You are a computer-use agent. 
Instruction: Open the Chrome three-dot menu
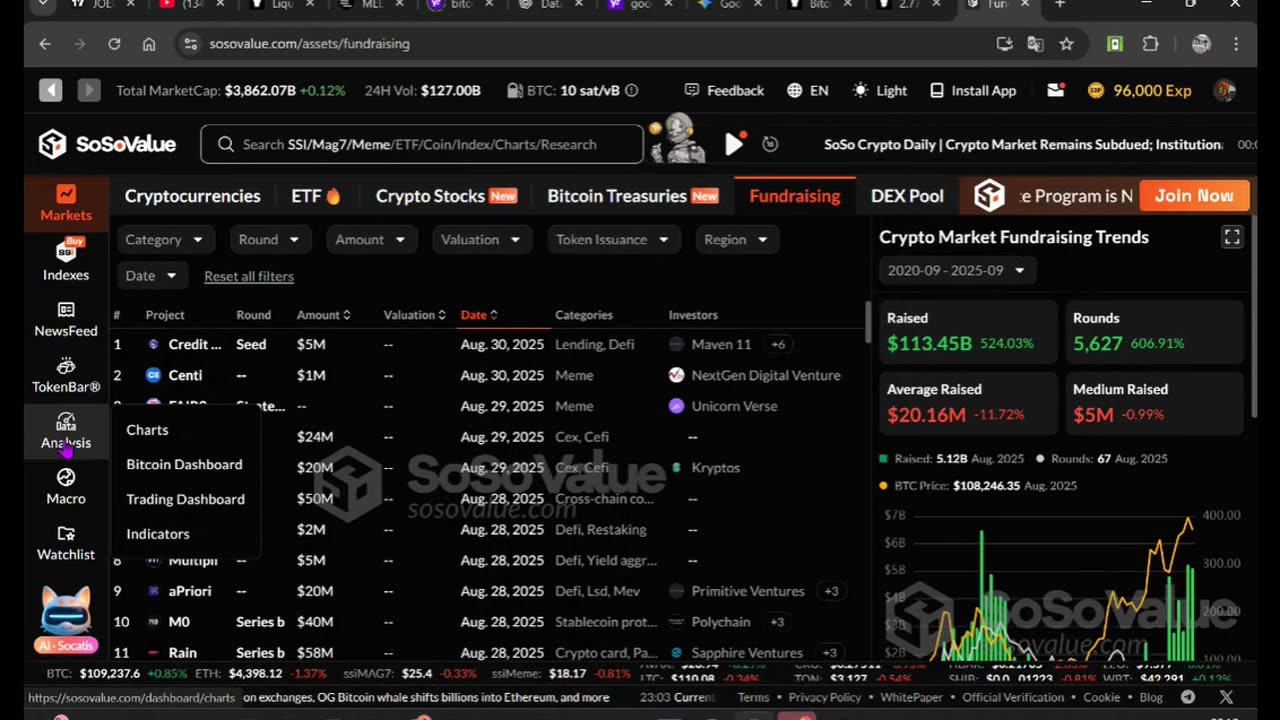(x=1236, y=44)
